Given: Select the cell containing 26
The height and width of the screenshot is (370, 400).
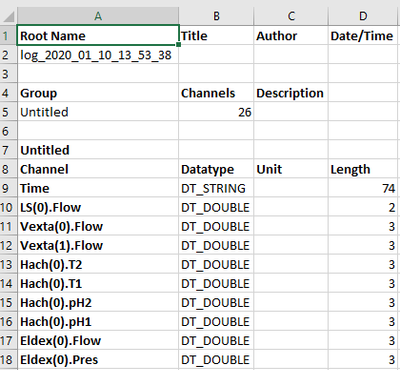Looking at the screenshot, I should tap(216, 112).
